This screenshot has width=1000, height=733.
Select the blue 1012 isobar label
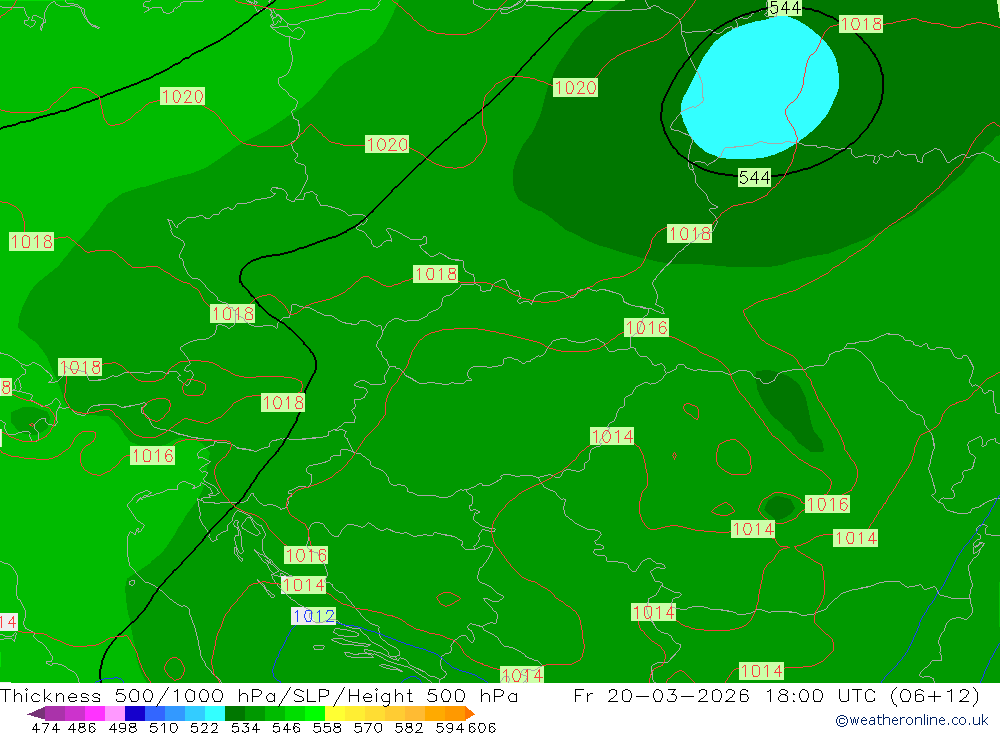tap(314, 616)
